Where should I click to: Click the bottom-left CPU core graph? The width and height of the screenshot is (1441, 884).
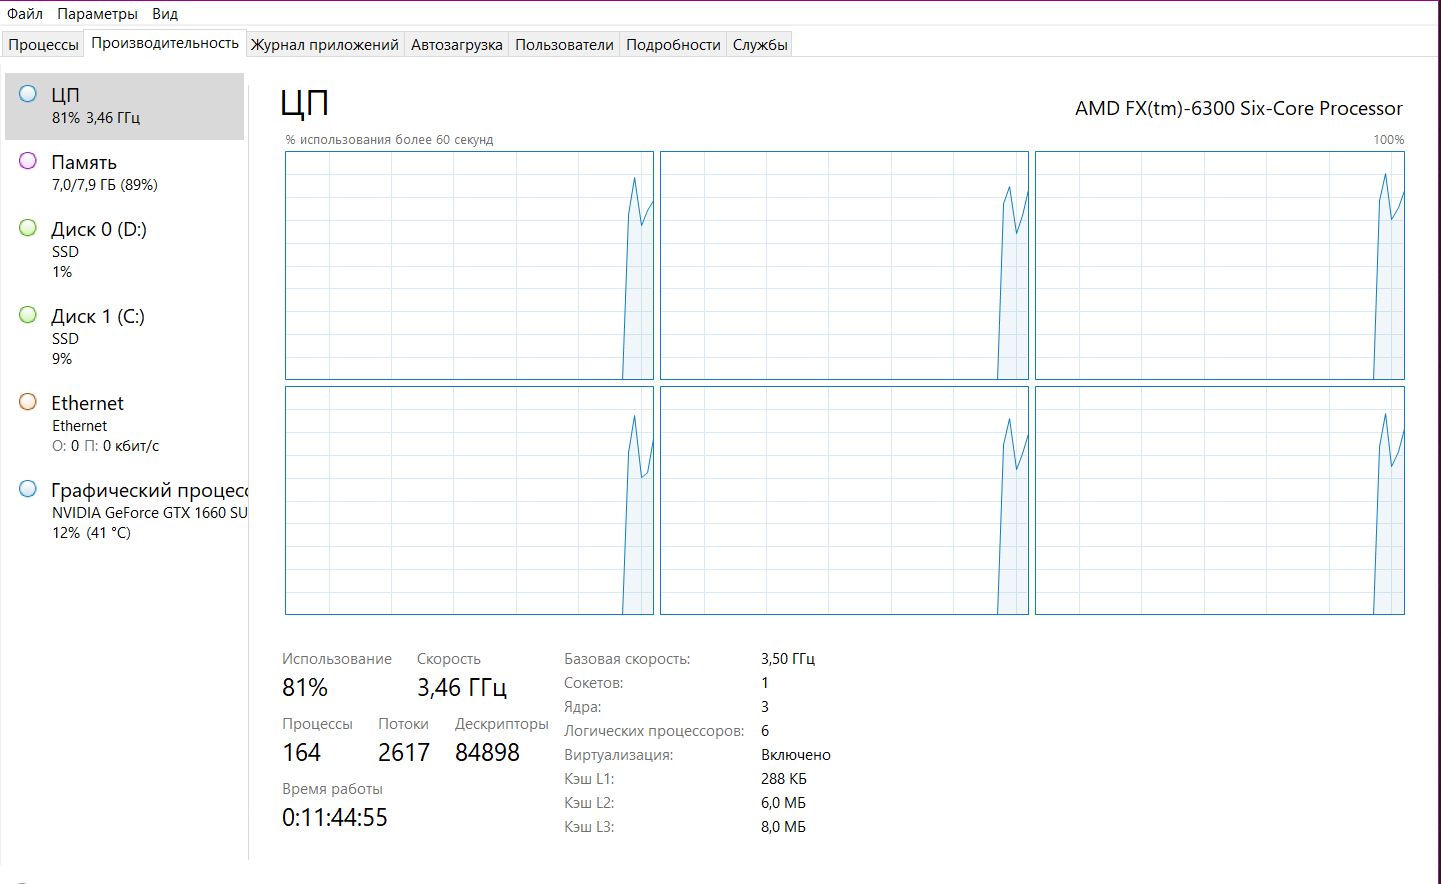(x=469, y=500)
